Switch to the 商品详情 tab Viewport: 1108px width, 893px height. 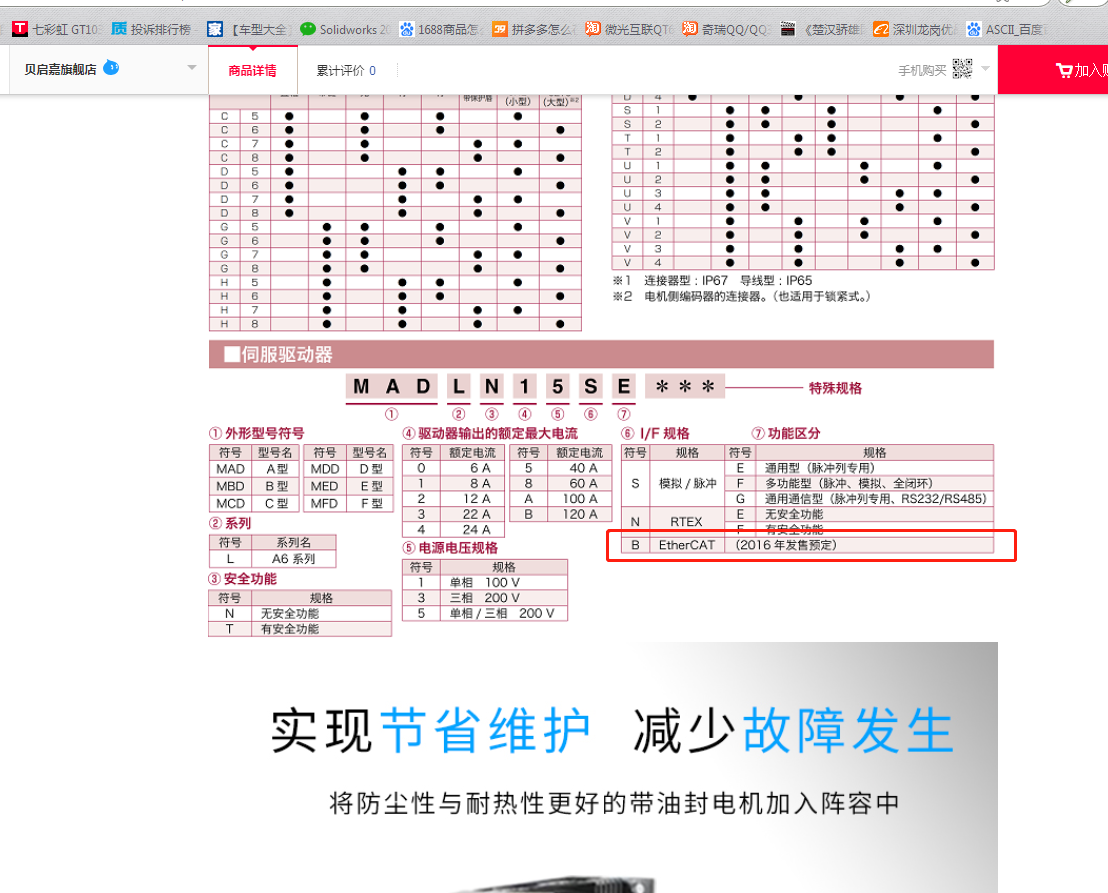(x=252, y=71)
